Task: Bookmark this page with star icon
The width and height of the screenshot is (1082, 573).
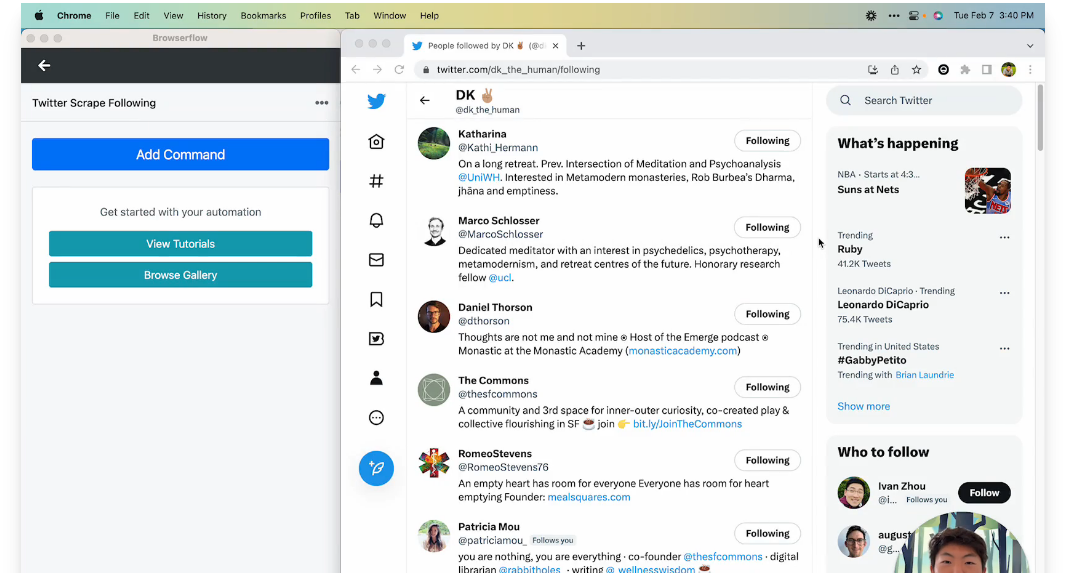Action: tap(916, 69)
